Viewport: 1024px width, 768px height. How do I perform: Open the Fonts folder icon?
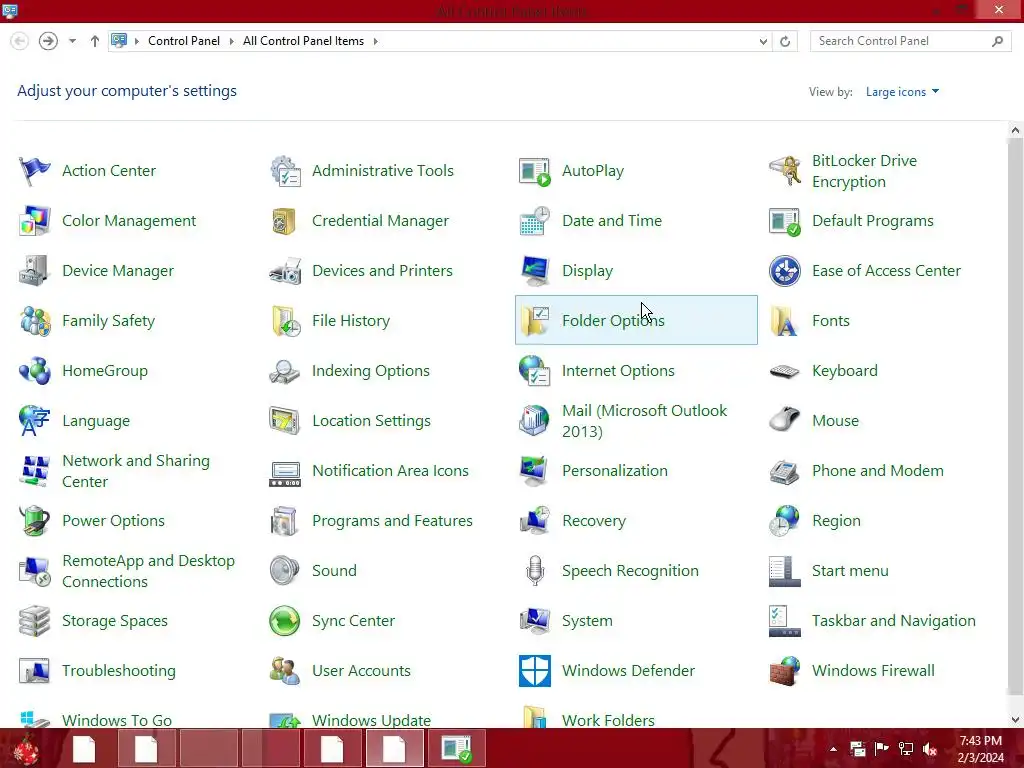point(785,321)
